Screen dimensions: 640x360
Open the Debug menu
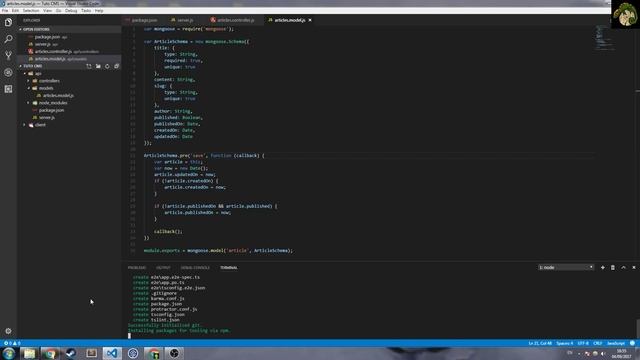point(71,11)
